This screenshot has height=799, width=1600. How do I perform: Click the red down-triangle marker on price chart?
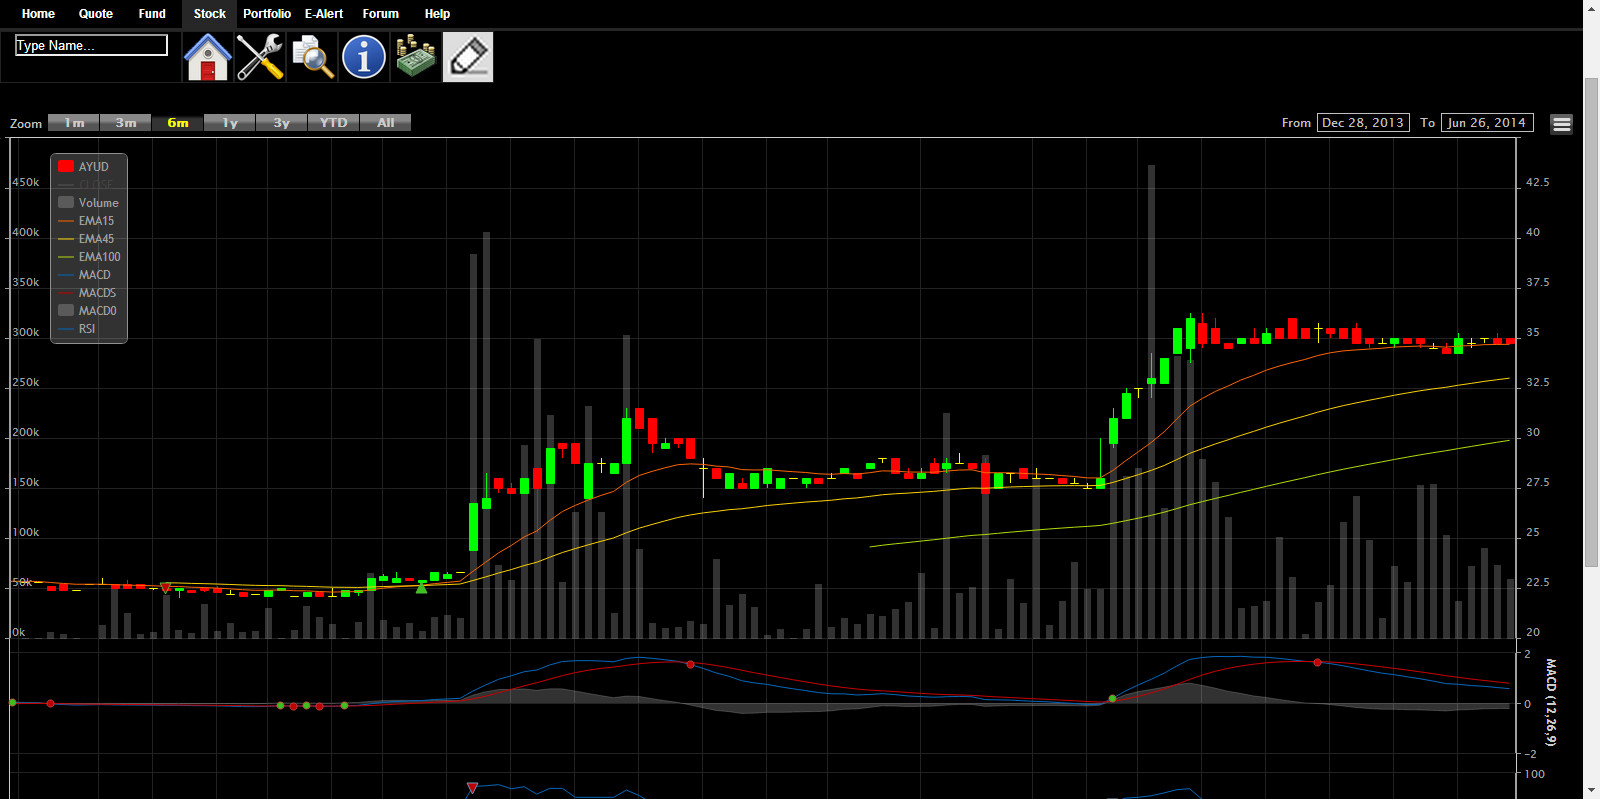(x=166, y=587)
